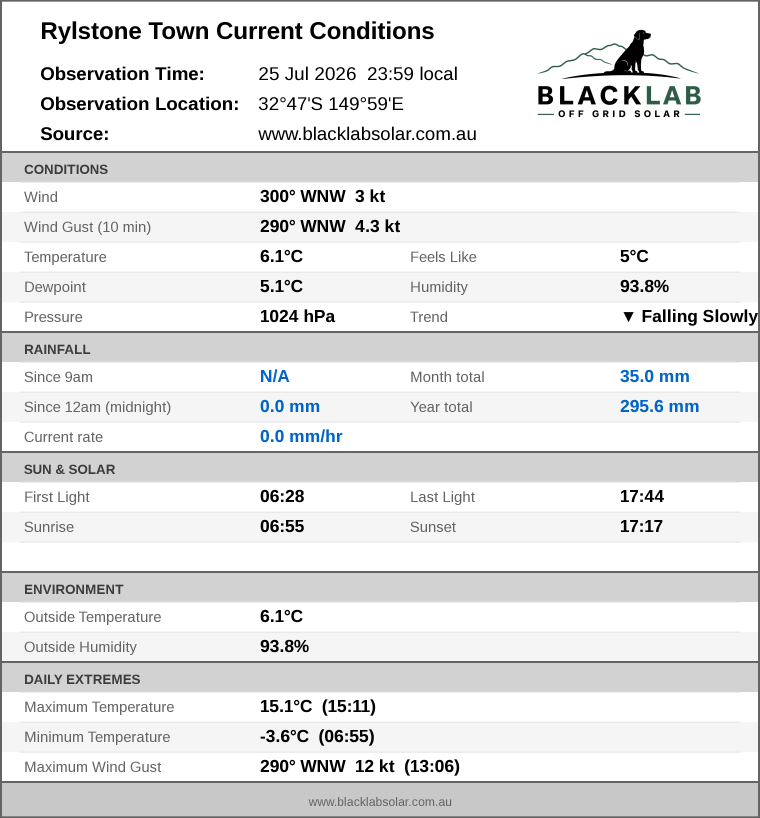The width and height of the screenshot is (760, 818).
Task: Click the Sunset time 17:17
Action: [641, 526]
